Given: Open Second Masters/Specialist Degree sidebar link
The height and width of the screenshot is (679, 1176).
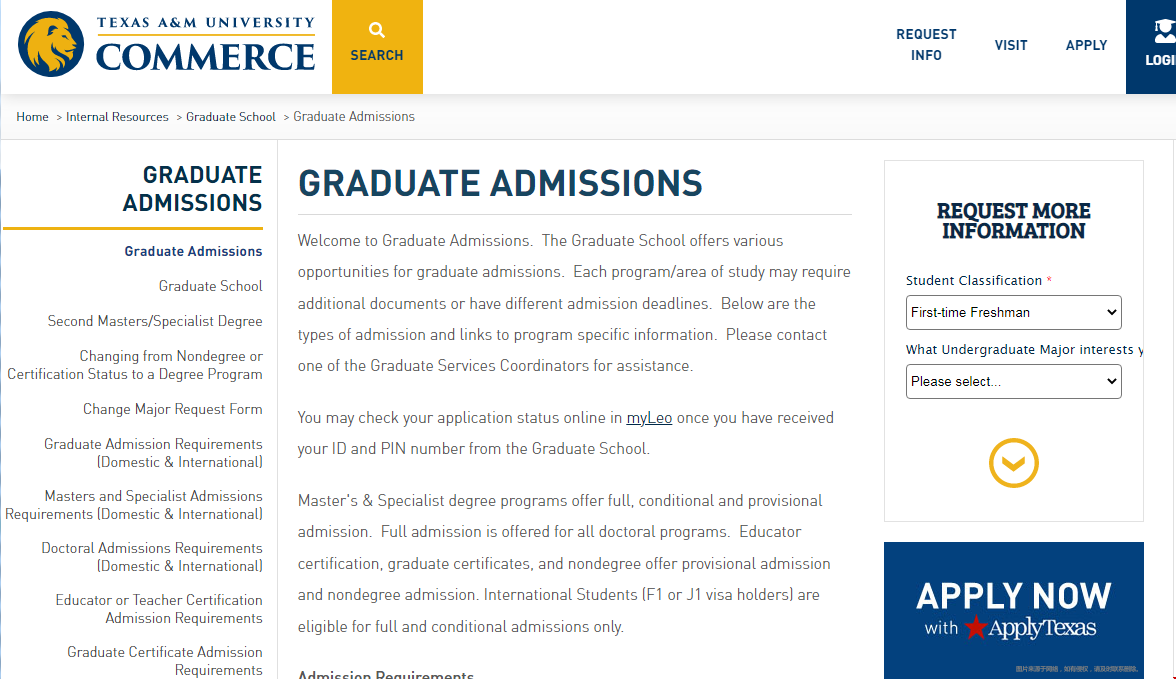Looking at the screenshot, I should click(155, 321).
